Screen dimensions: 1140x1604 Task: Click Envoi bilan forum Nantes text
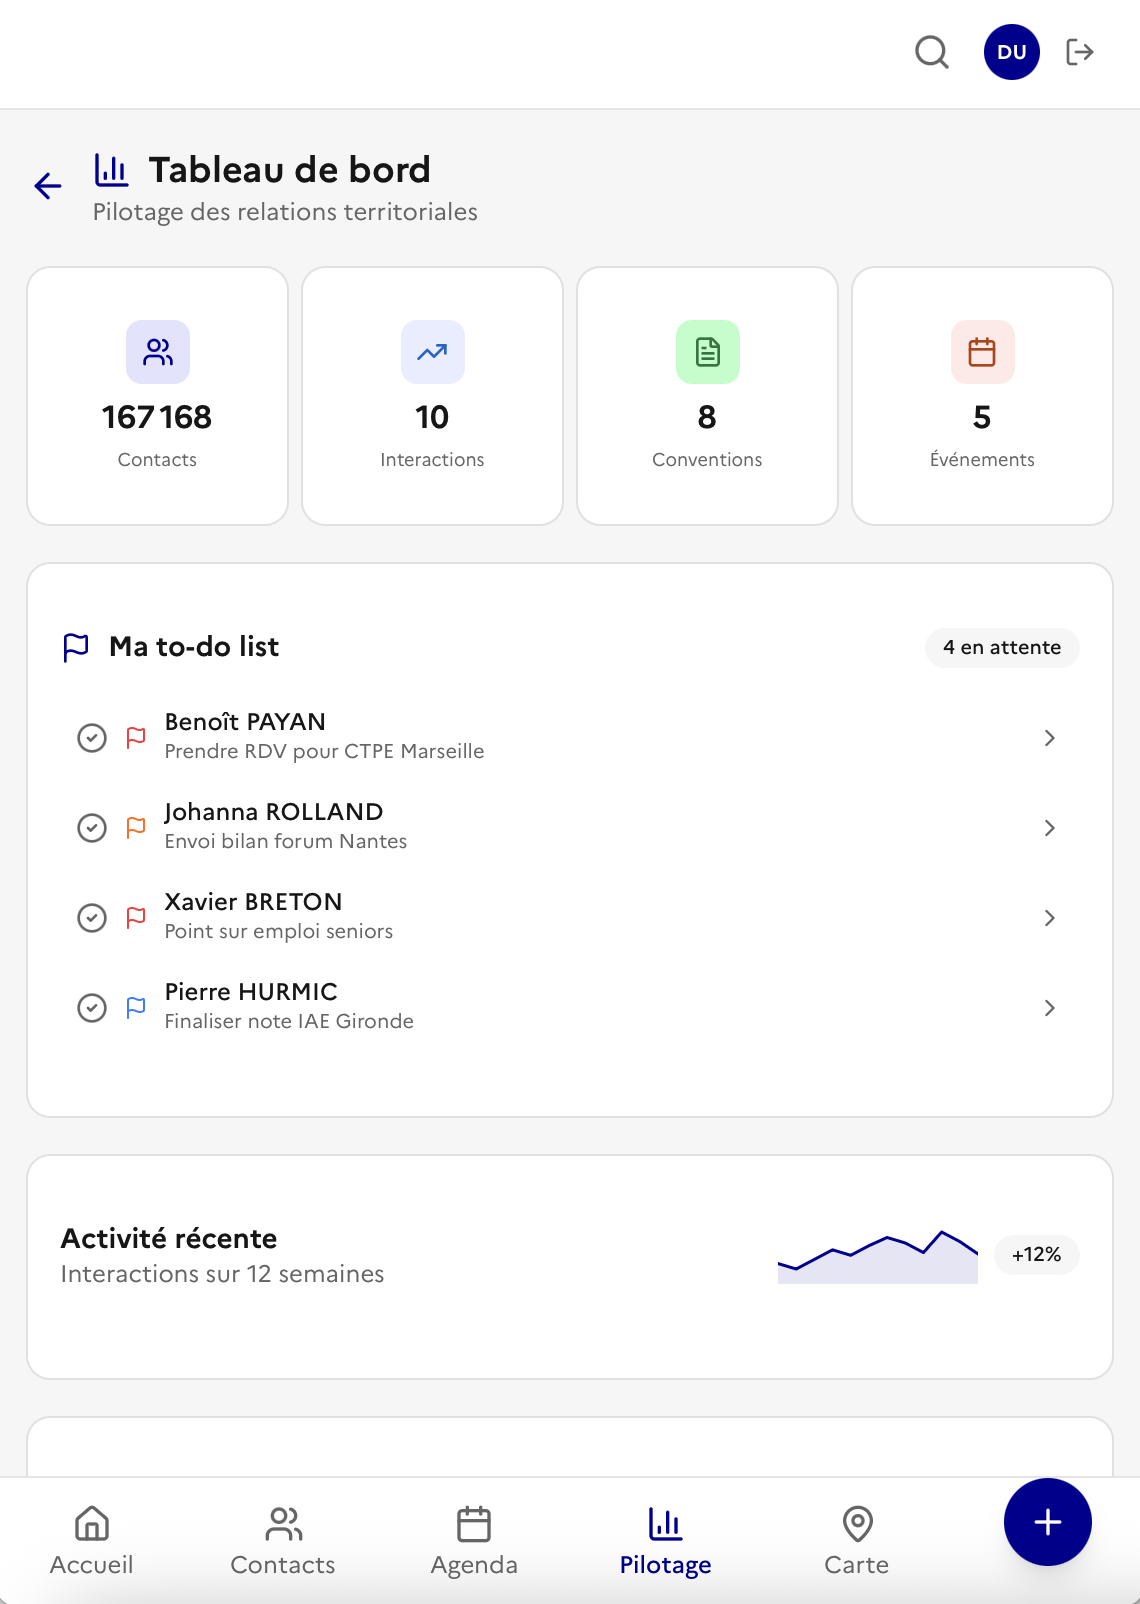[286, 841]
